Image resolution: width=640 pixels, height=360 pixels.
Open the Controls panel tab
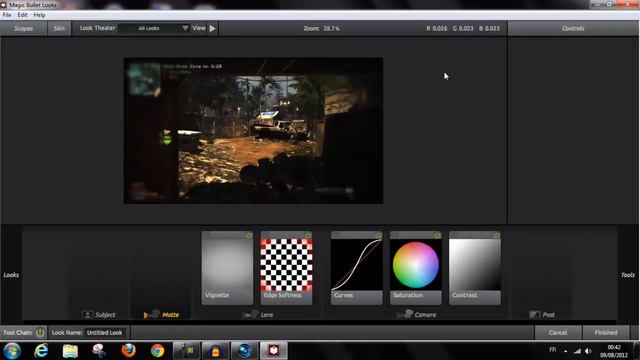(573, 29)
